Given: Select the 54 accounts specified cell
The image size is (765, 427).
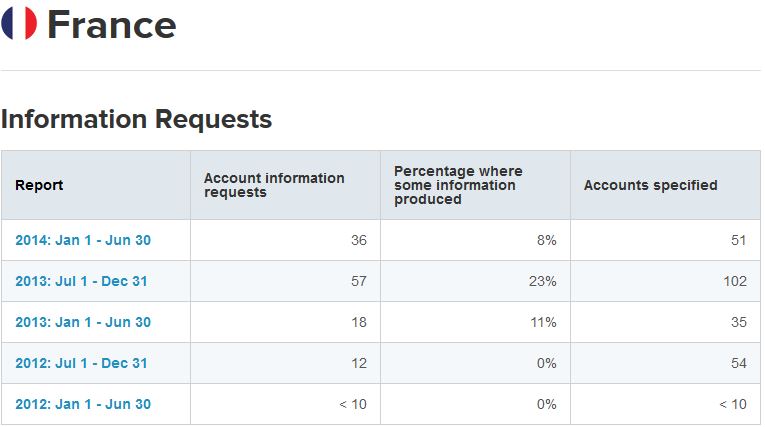Looking at the screenshot, I should pos(738,363).
